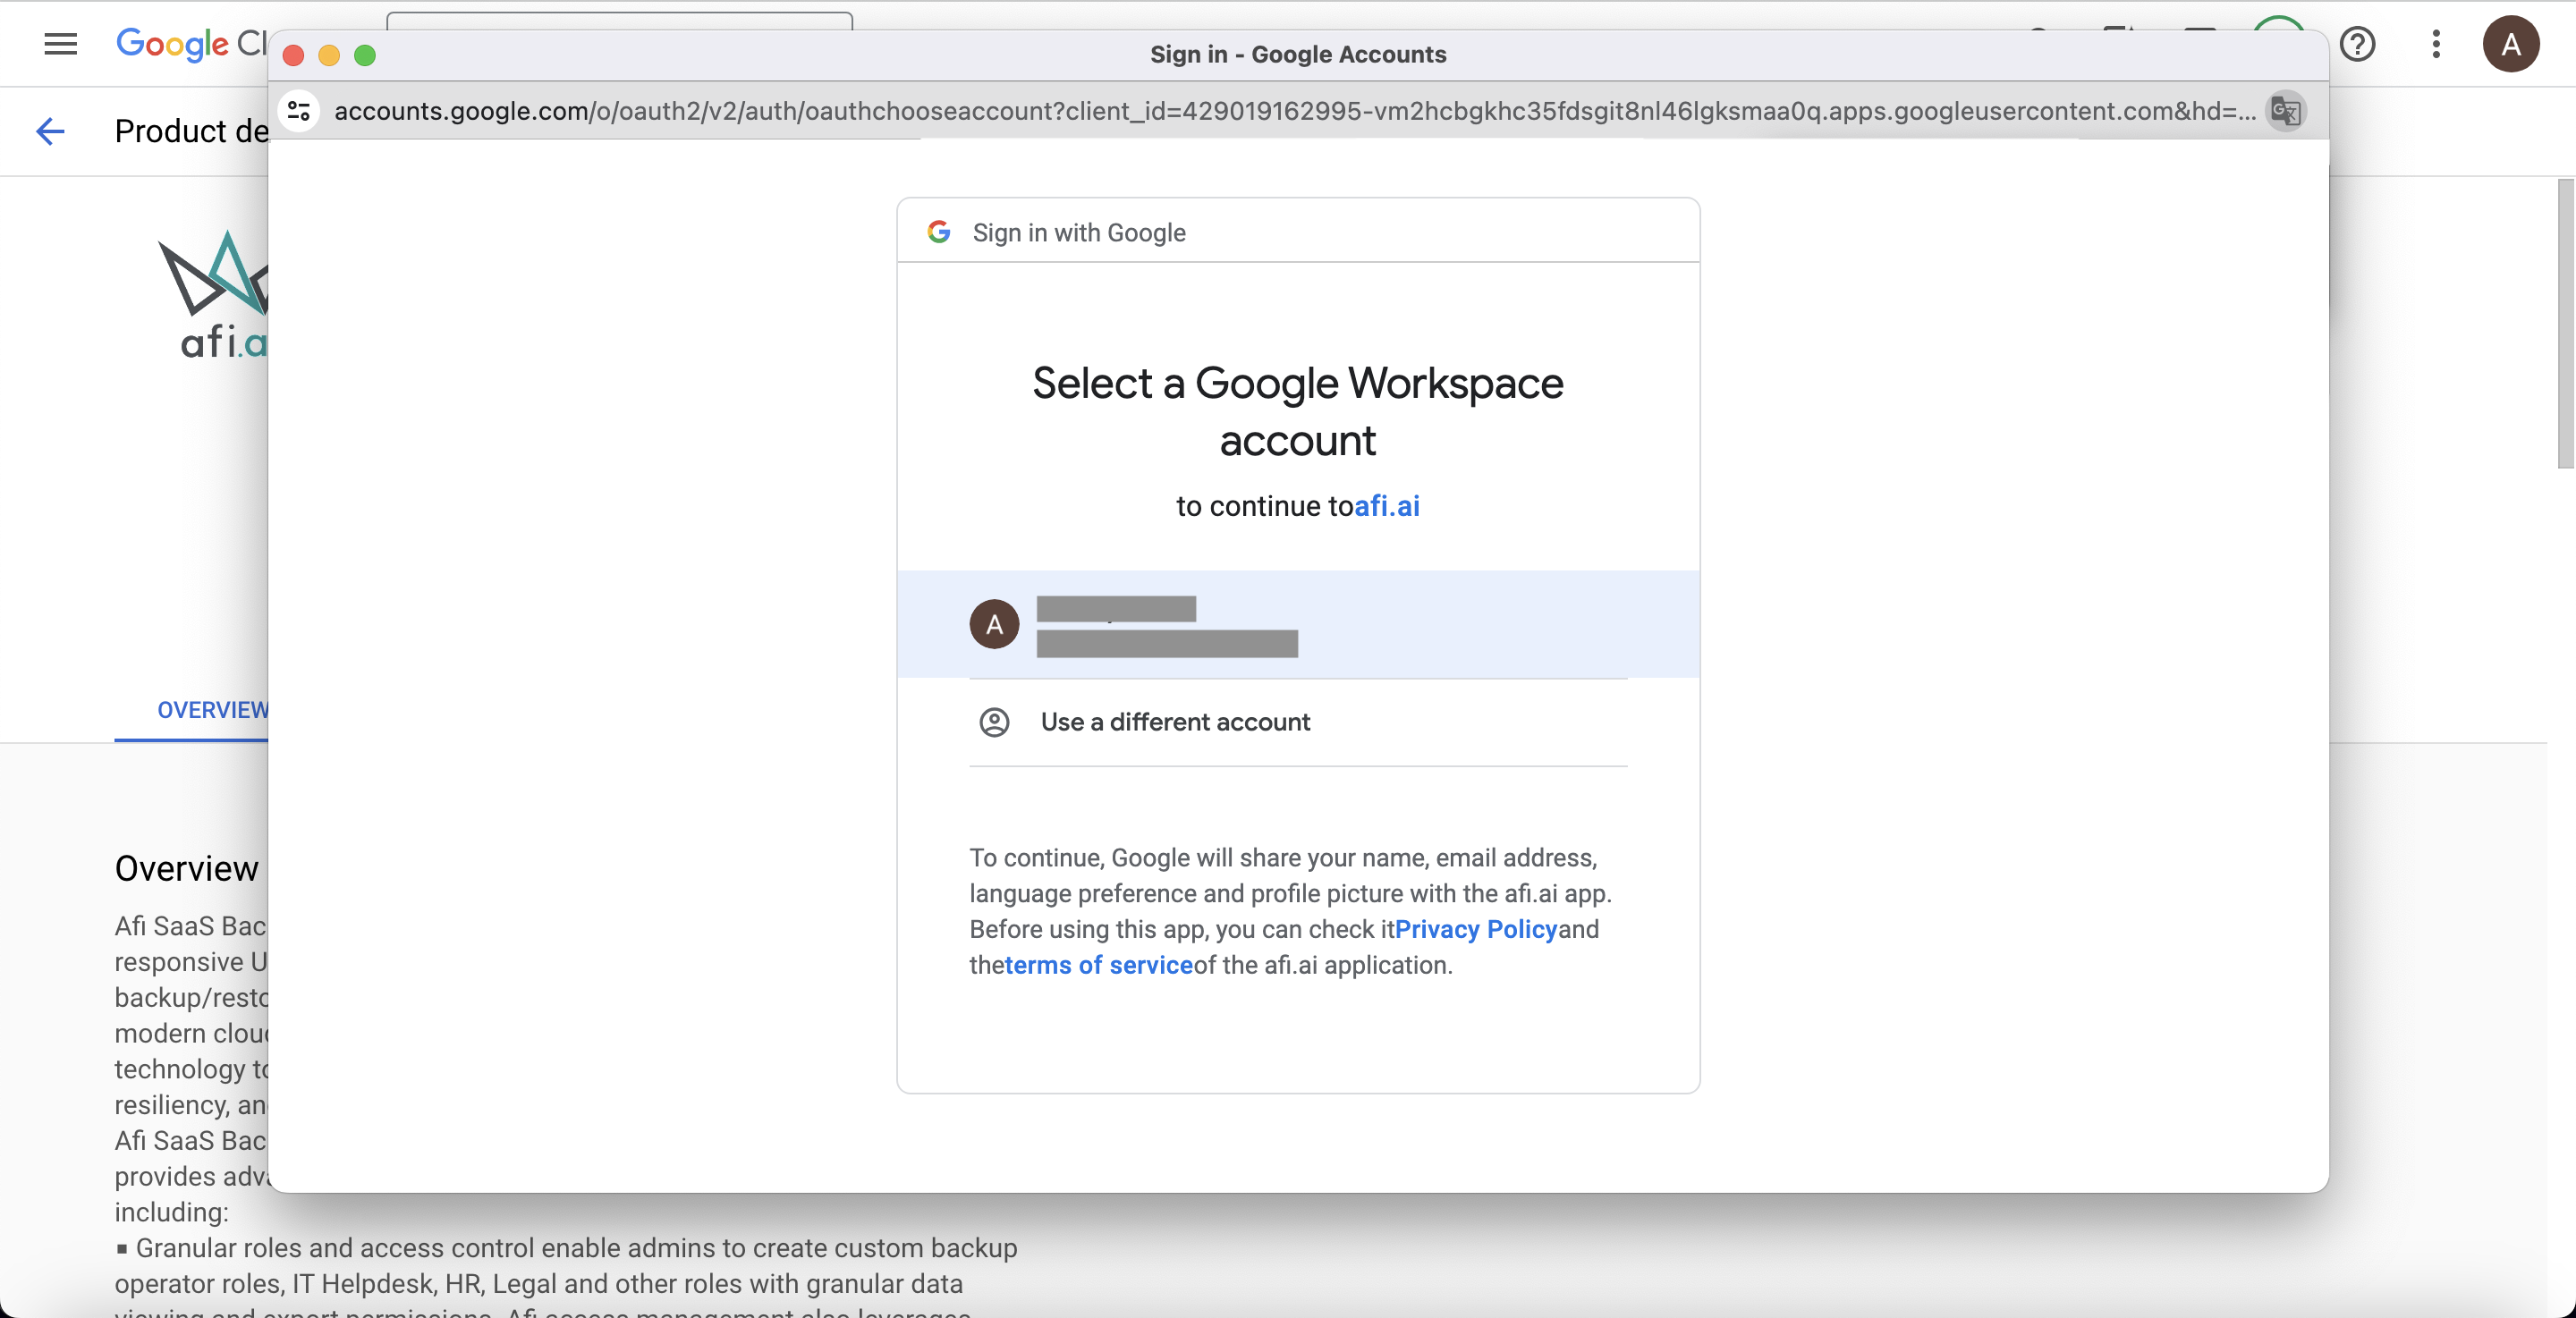2576x1318 pixels.
Task: Click the account avatar at top right
Action: 2512,44
